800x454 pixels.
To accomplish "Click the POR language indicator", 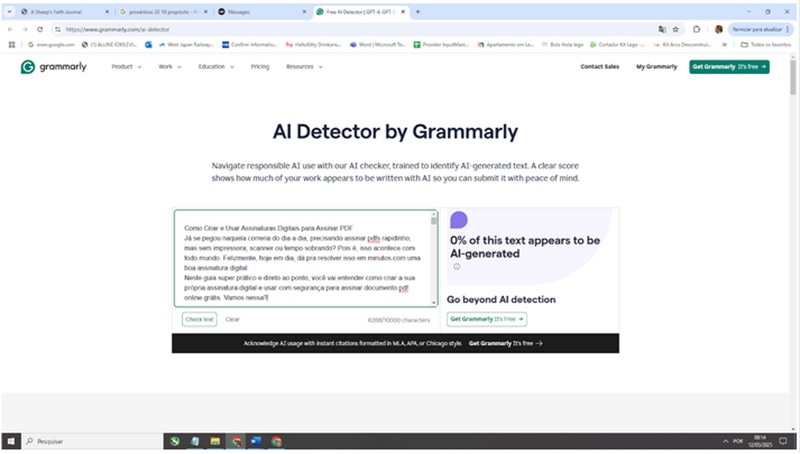I will 738,441.
